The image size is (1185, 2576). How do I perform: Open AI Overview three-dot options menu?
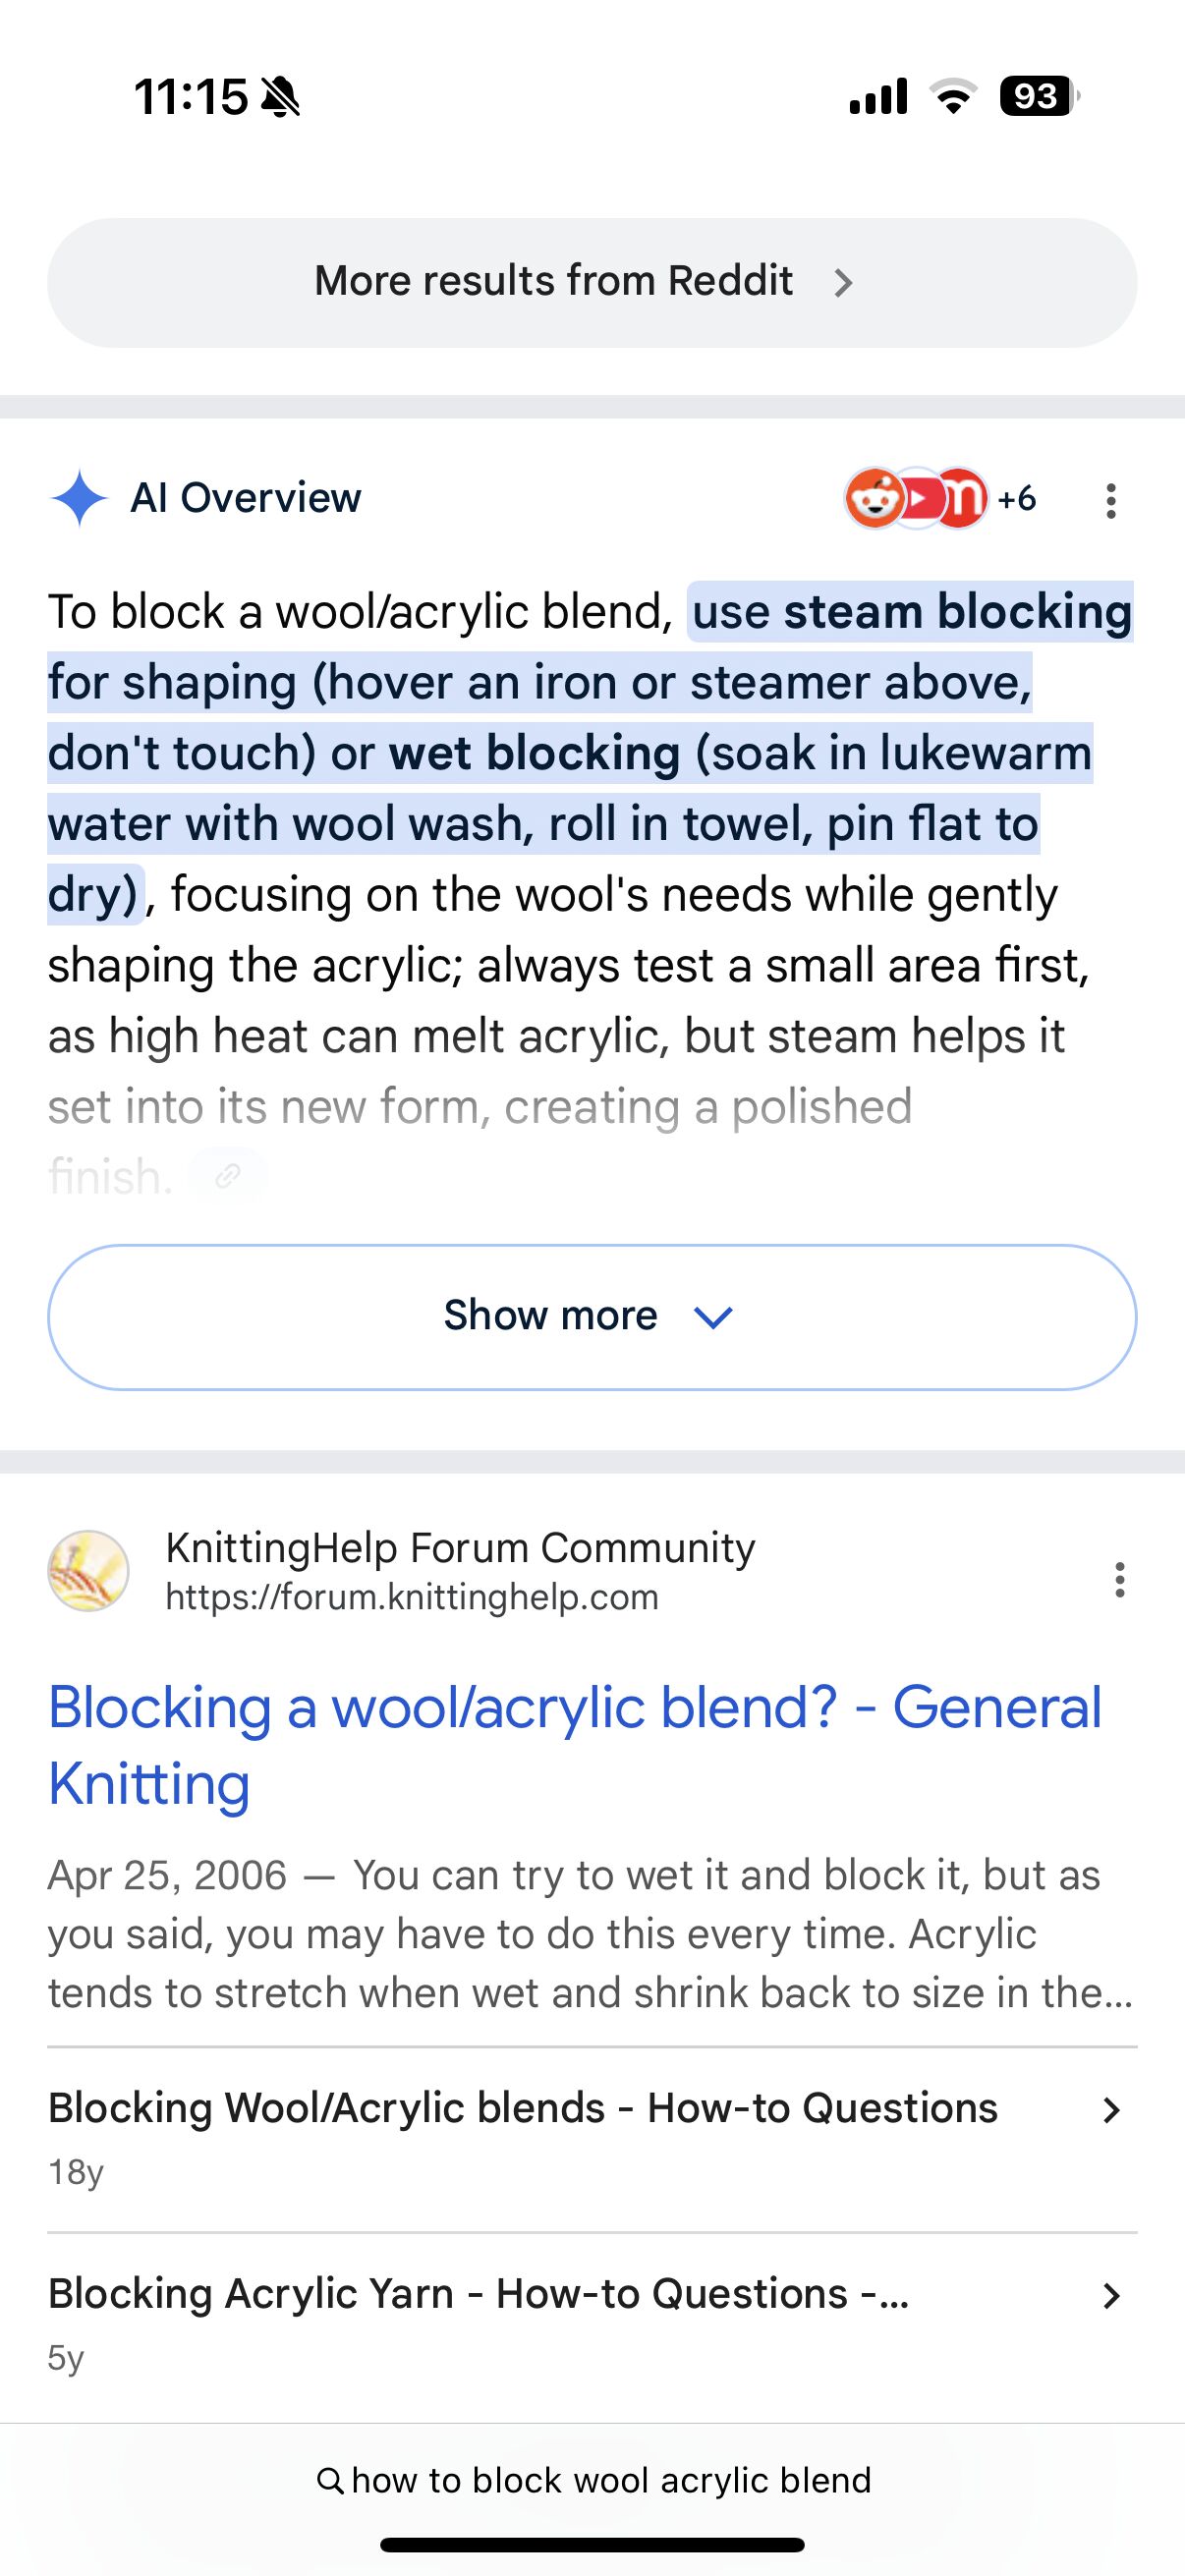point(1110,500)
